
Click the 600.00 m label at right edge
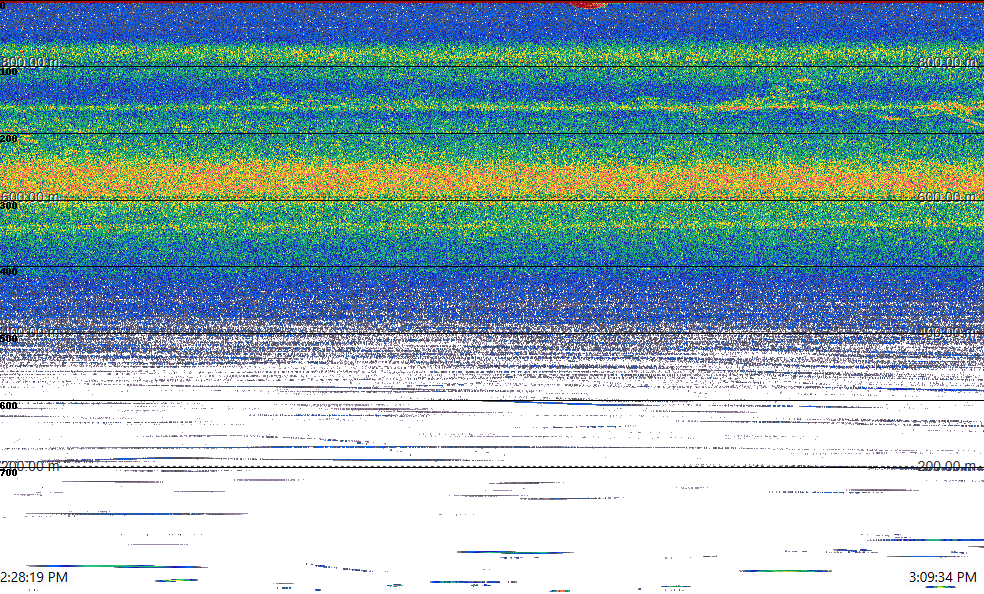[948, 196]
